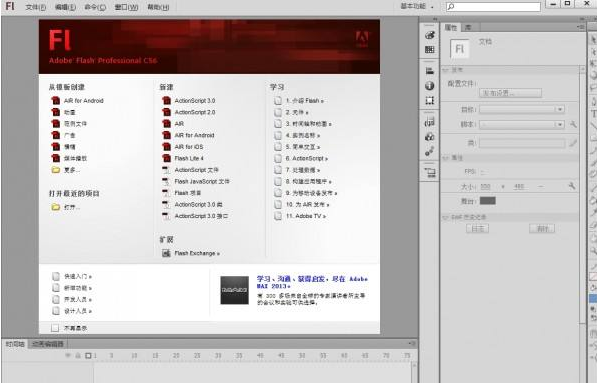Image resolution: width=597 pixels, height=383 pixels.
Task: Toggle lock all layers icon in timeline
Action: pyautogui.click(x=78, y=355)
